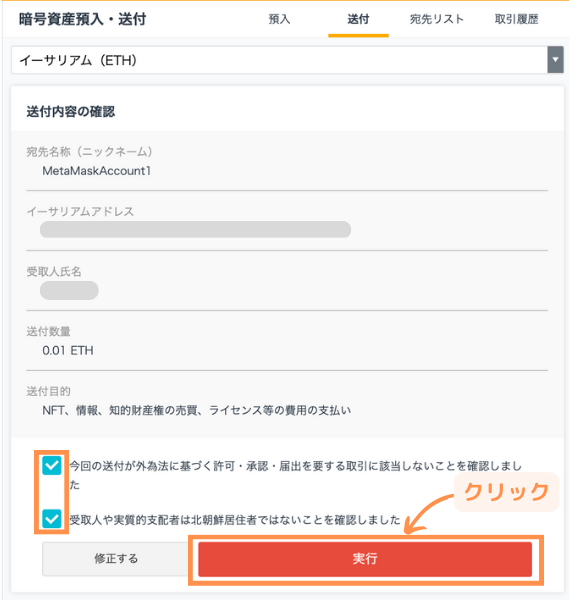Click the 送付内容の確認 heading
This screenshot has width=577, height=600.
coord(71,112)
